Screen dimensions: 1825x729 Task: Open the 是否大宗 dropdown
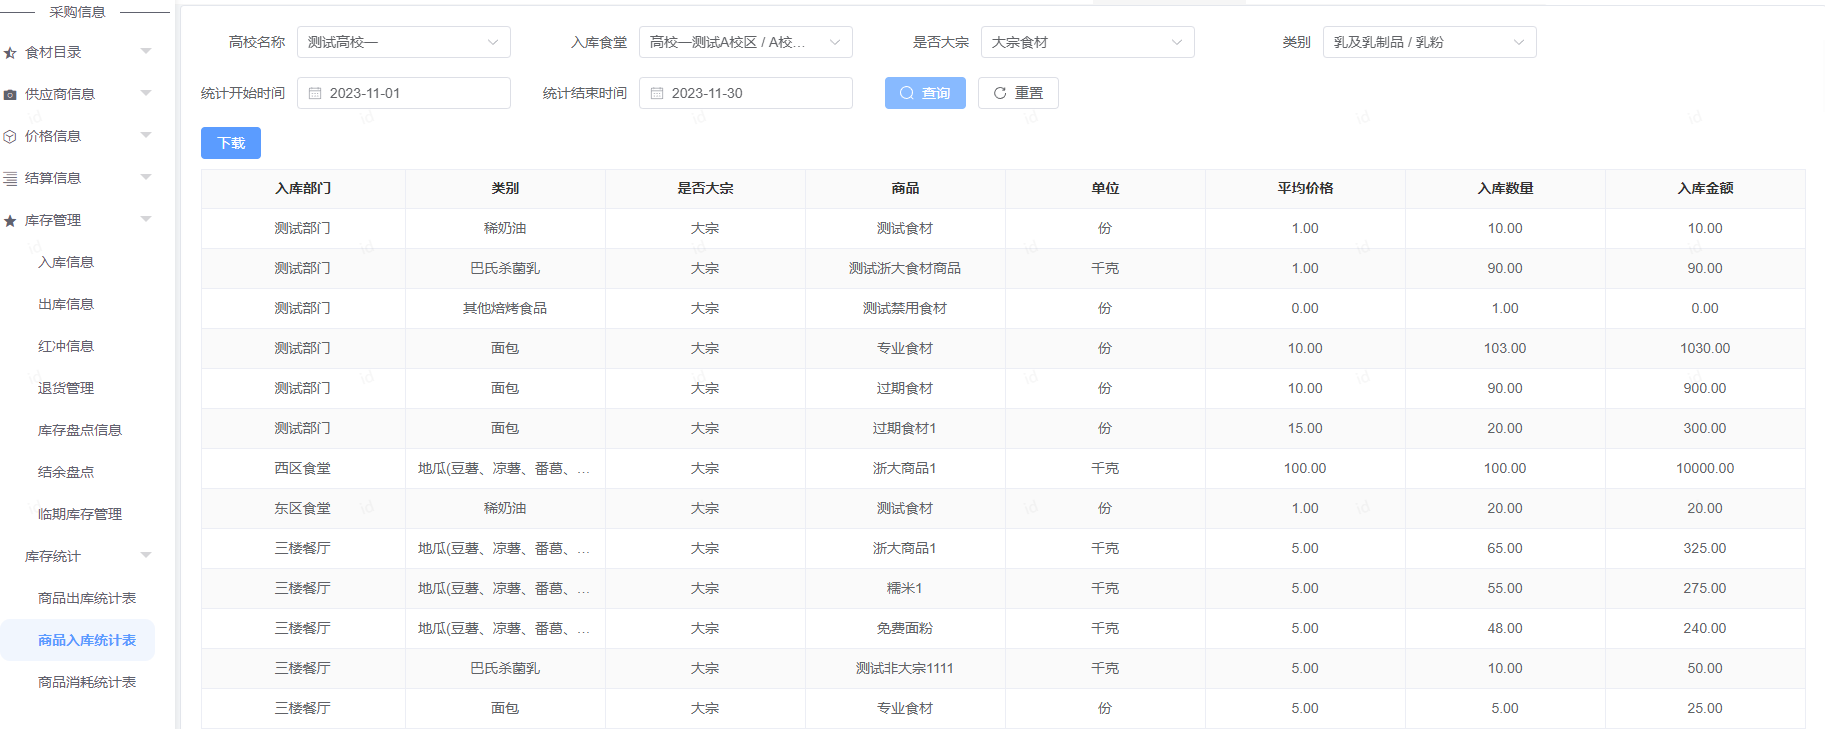point(1088,42)
